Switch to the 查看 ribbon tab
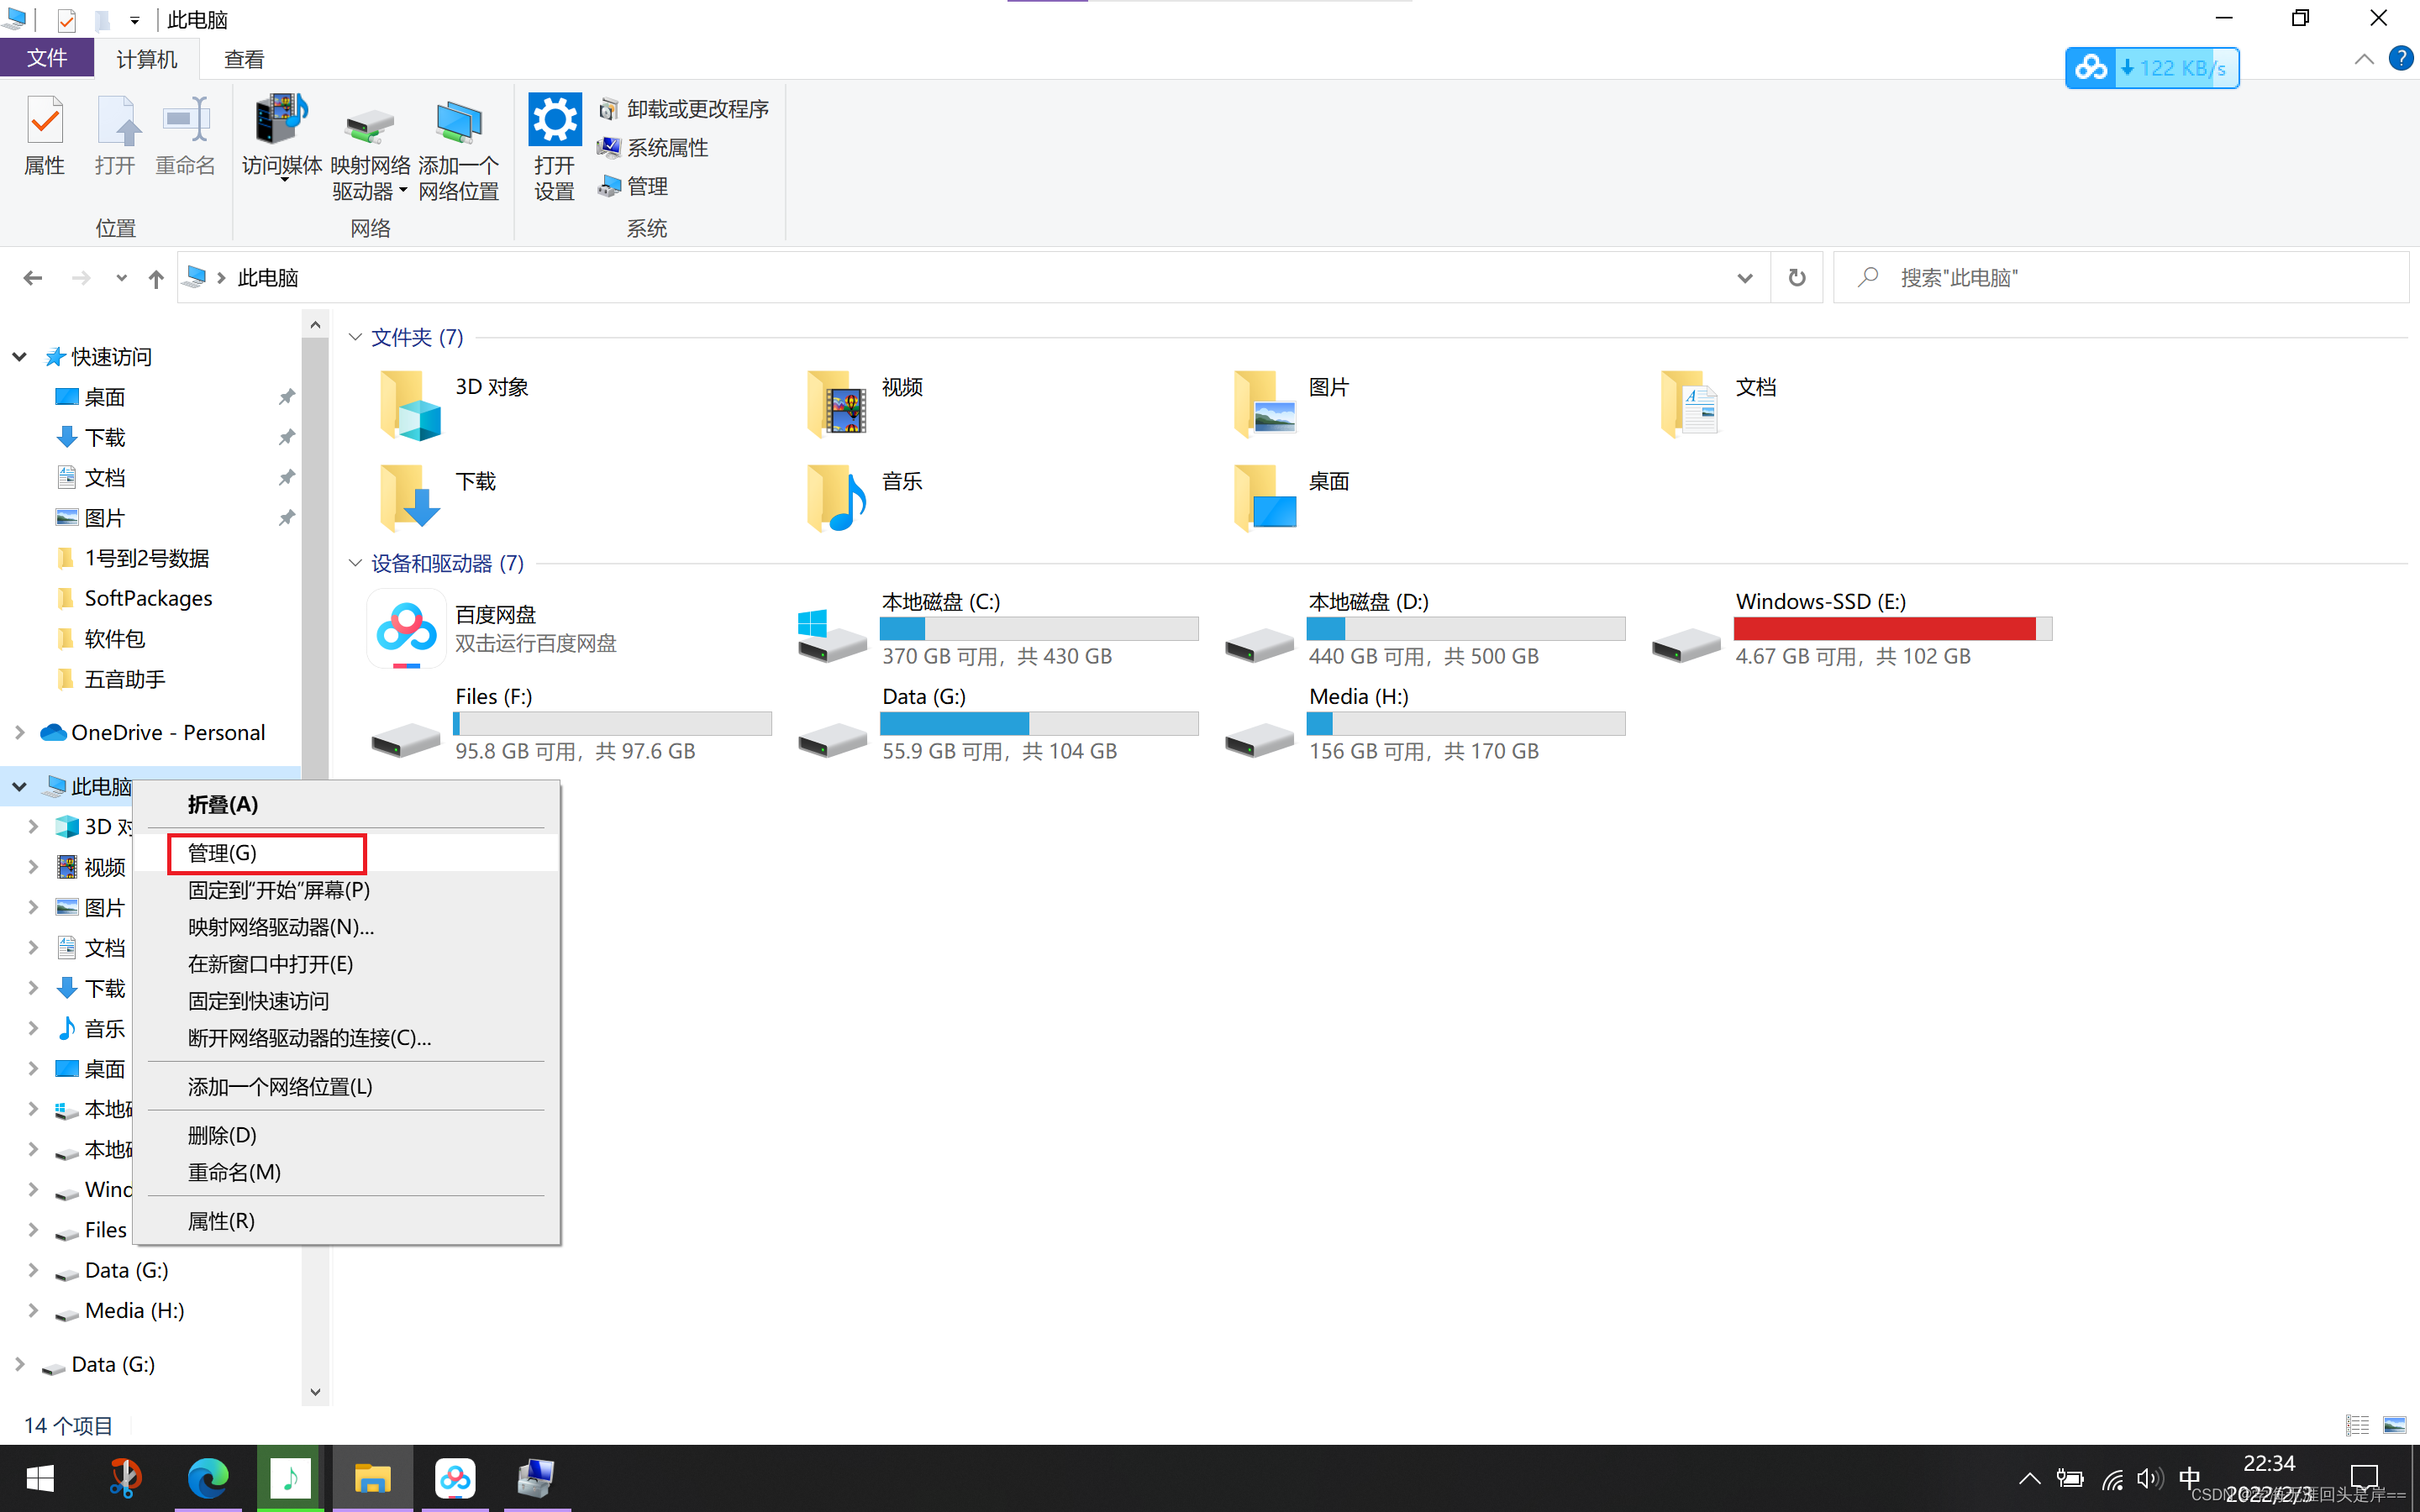This screenshot has width=2420, height=1512. [243, 60]
